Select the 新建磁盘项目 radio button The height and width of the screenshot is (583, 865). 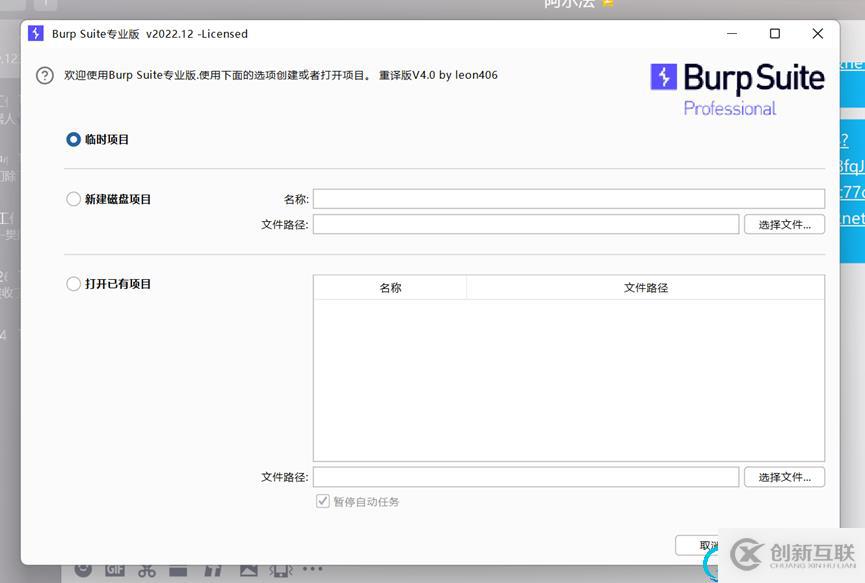pos(73,199)
